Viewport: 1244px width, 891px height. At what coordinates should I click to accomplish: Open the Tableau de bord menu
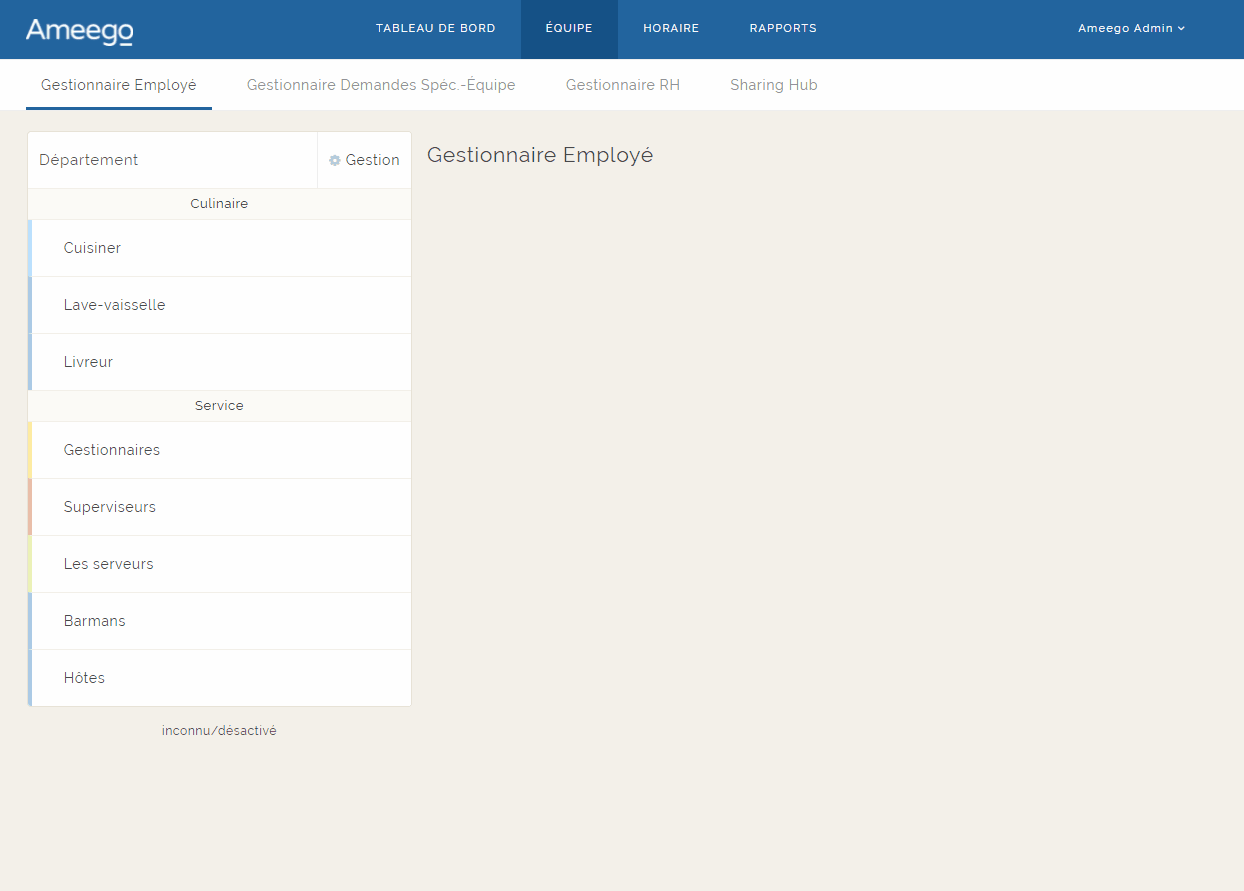pos(435,28)
